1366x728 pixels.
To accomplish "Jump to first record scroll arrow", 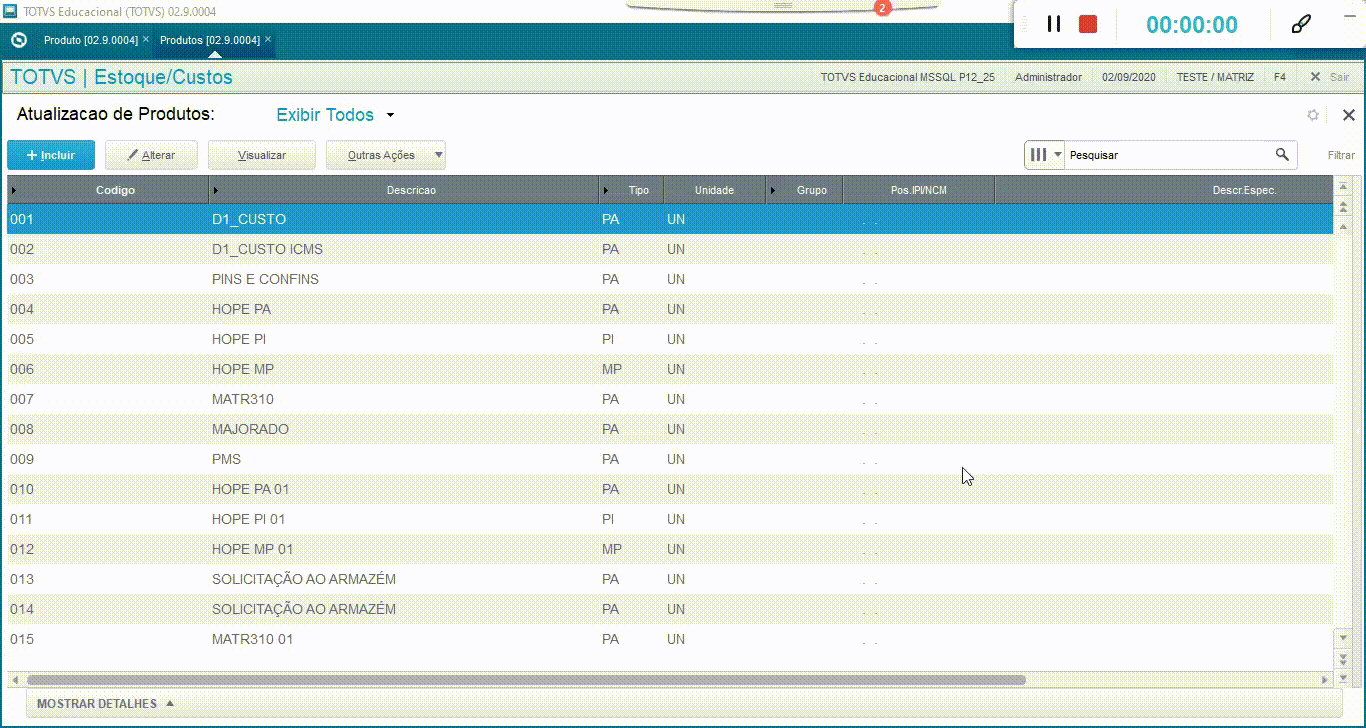I will point(1343,187).
